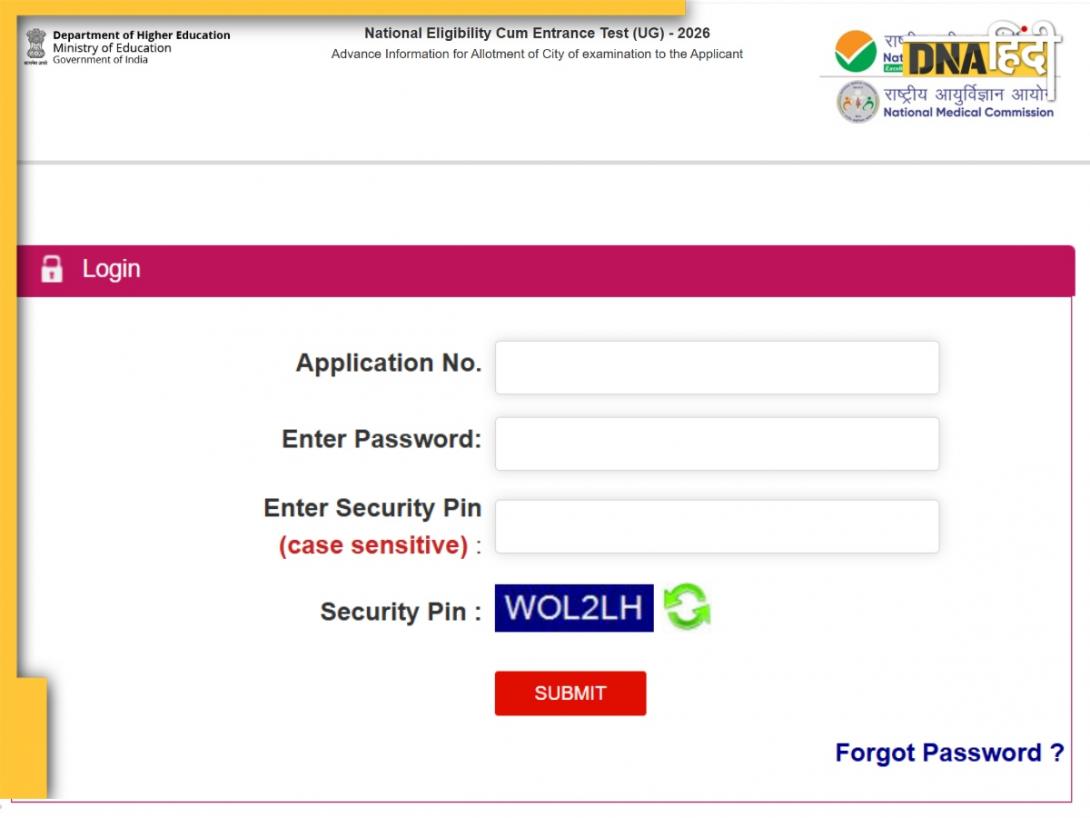Image resolution: width=1090 pixels, height=818 pixels.
Task: Click the Security Pin label beside captcha
Action: tap(400, 612)
